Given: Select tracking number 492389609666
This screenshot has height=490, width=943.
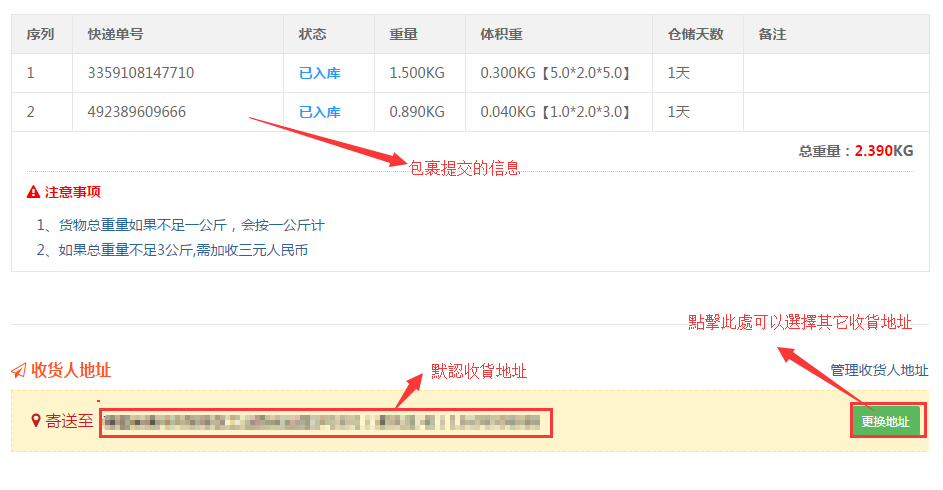Looking at the screenshot, I should point(137,112).
